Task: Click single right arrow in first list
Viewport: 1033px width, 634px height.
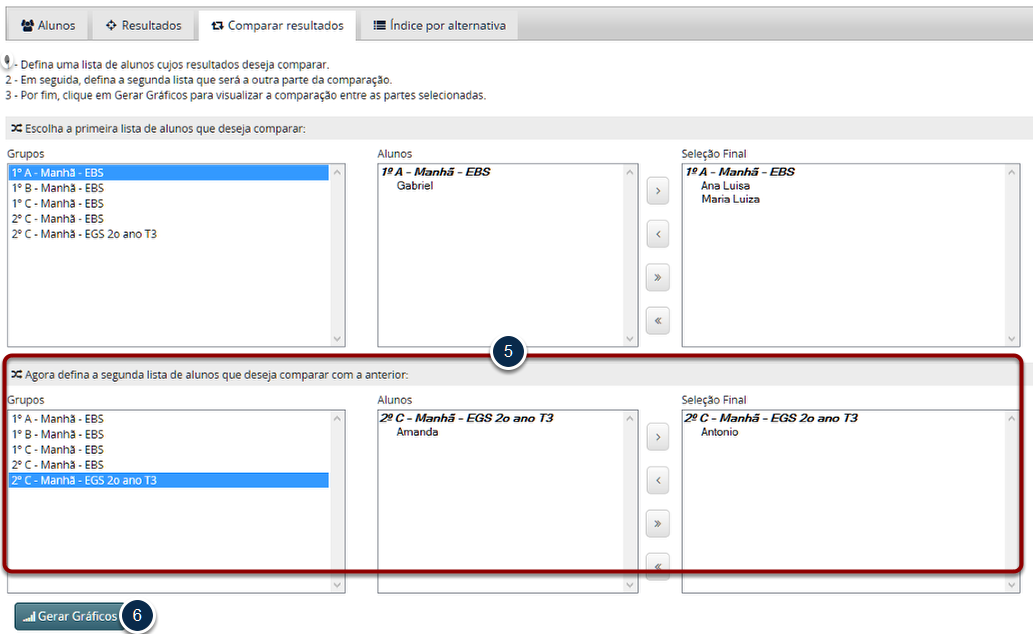Action: tap(657, 192)
